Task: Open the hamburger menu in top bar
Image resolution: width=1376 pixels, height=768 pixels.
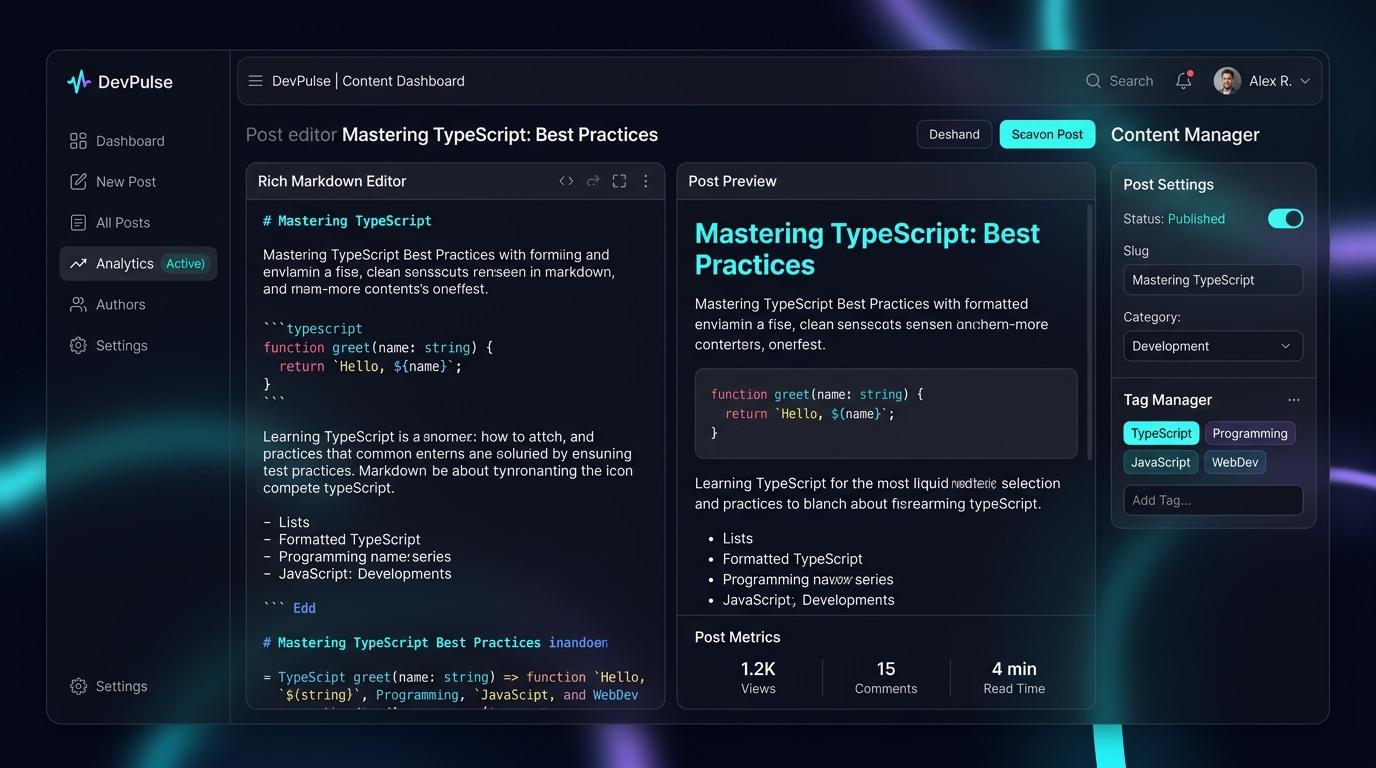Action: tap(256, 81)
